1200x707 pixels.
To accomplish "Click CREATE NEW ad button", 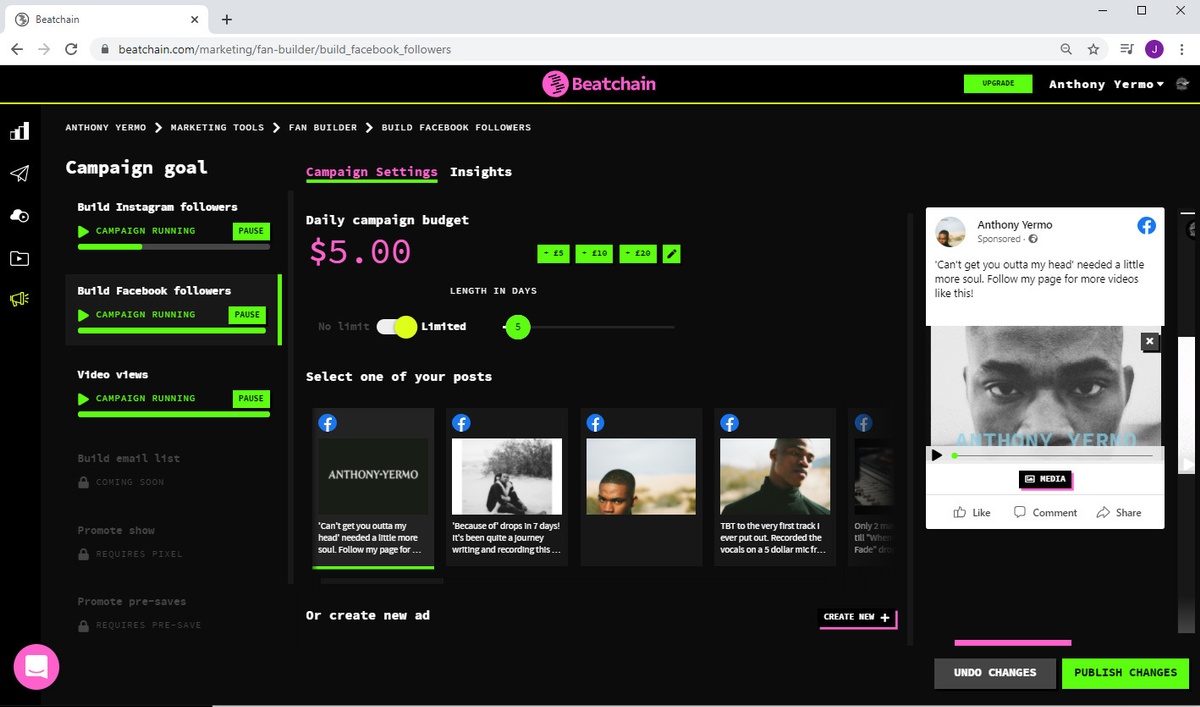I will (x=857, y=617).
